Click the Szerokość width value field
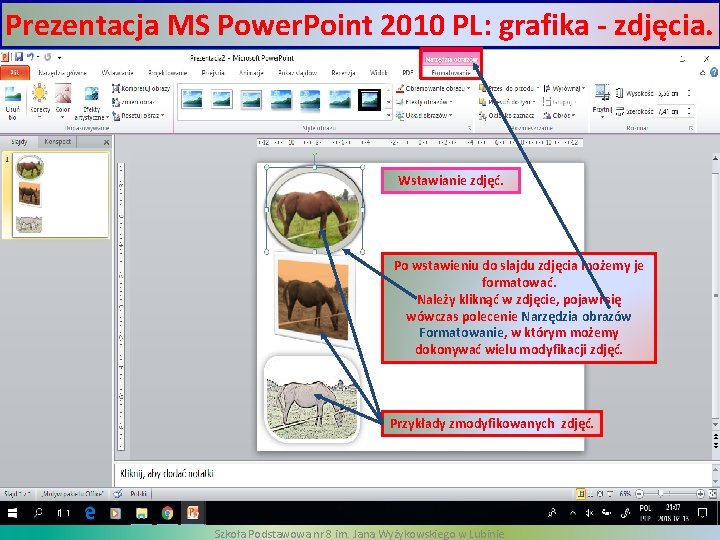The width and height of the screenshot is (720, 540). [x=670, y=111]
